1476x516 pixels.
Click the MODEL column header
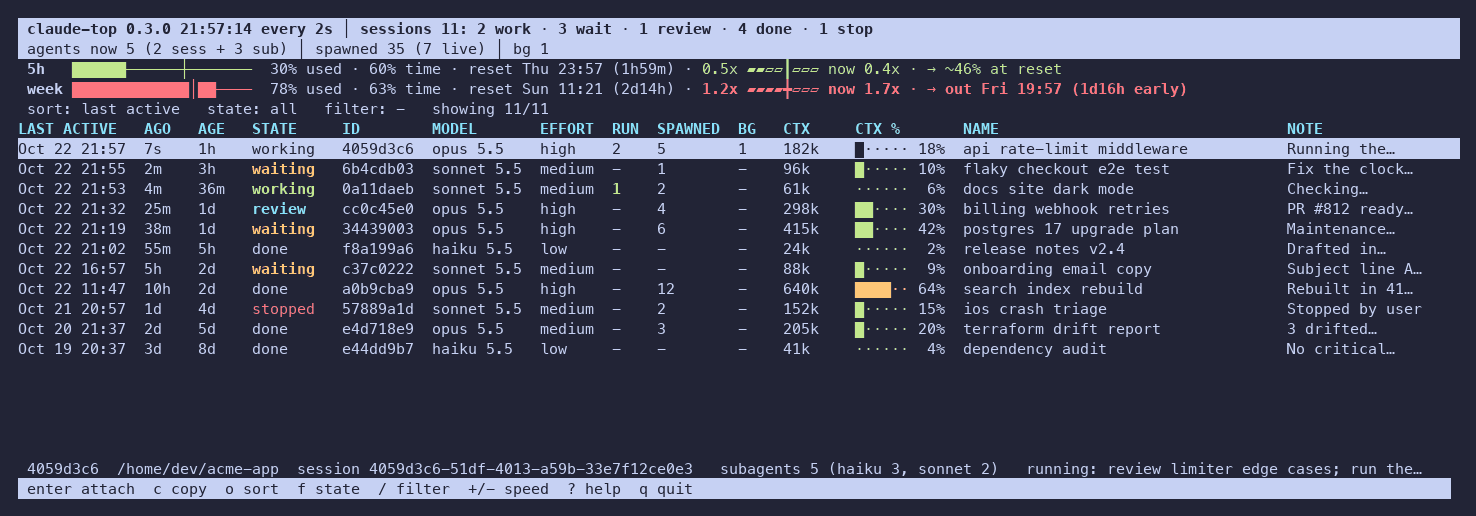[454, 129]
